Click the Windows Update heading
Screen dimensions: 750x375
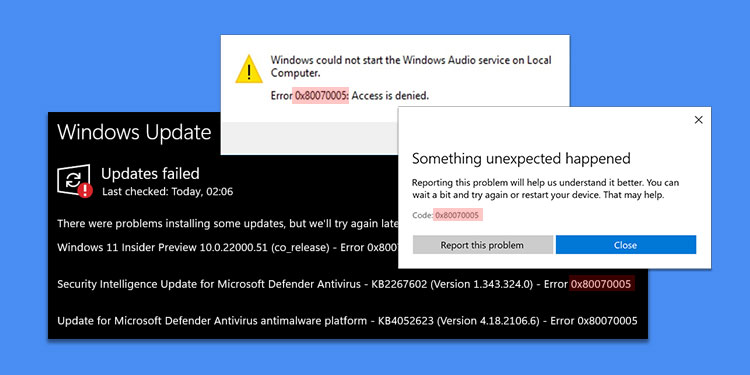point(134,132)
